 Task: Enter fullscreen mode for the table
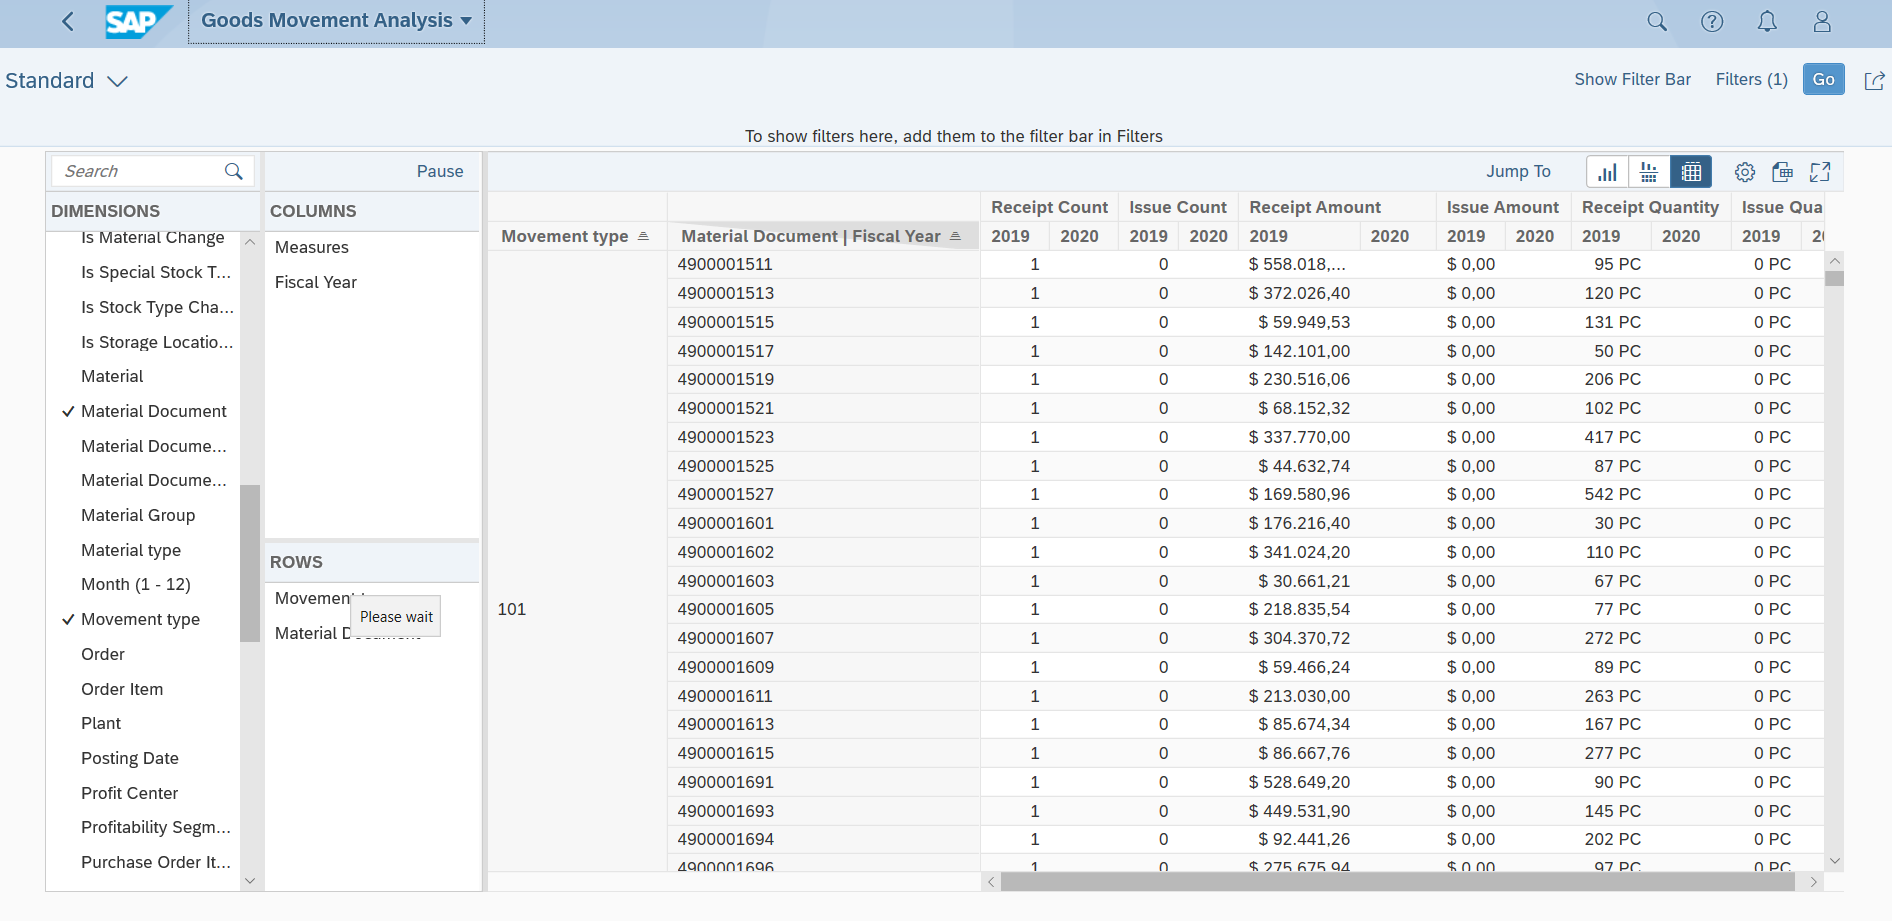click(x=1820, y=171)
